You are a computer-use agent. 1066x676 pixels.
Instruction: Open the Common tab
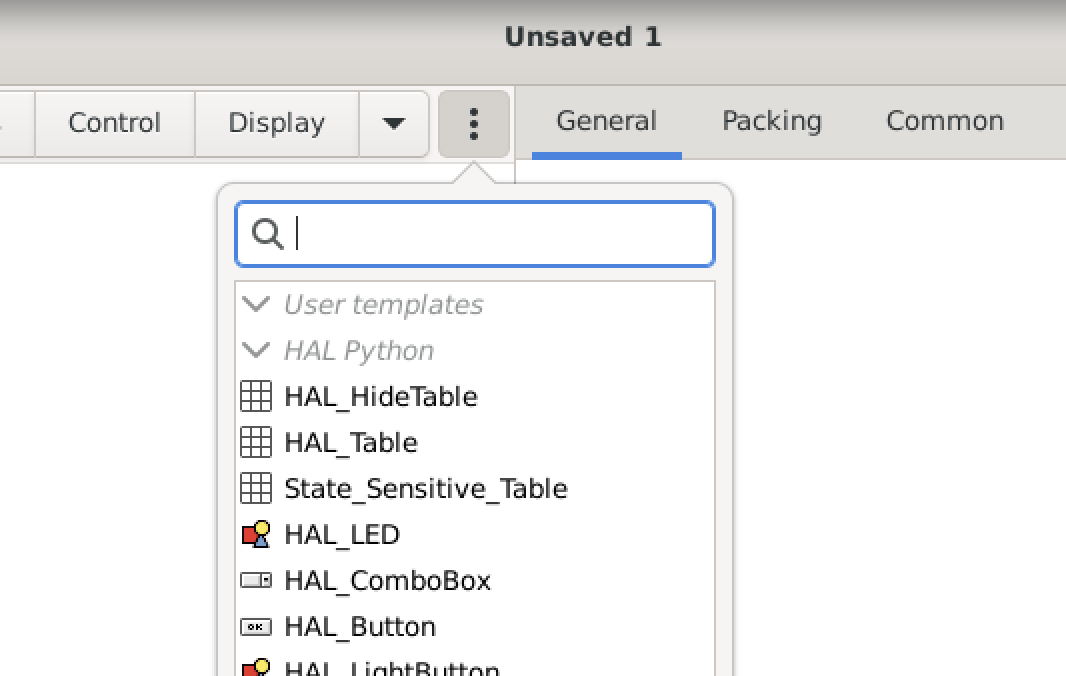pos(945,121)
